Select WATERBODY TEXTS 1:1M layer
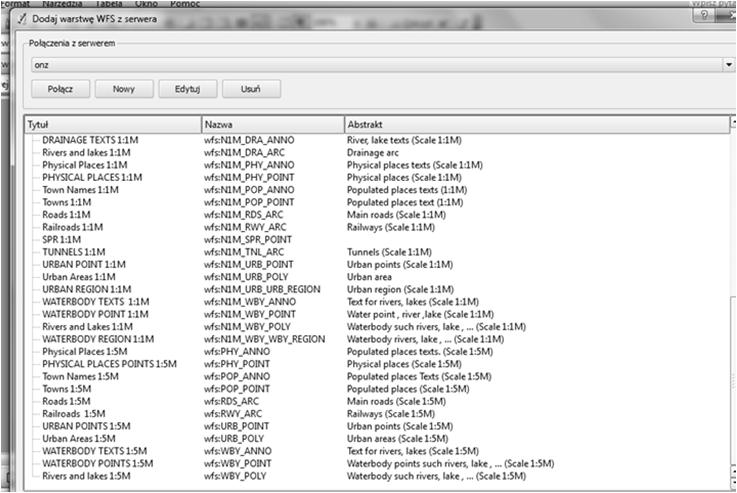737x493 pixels. (x=96, y=302)
